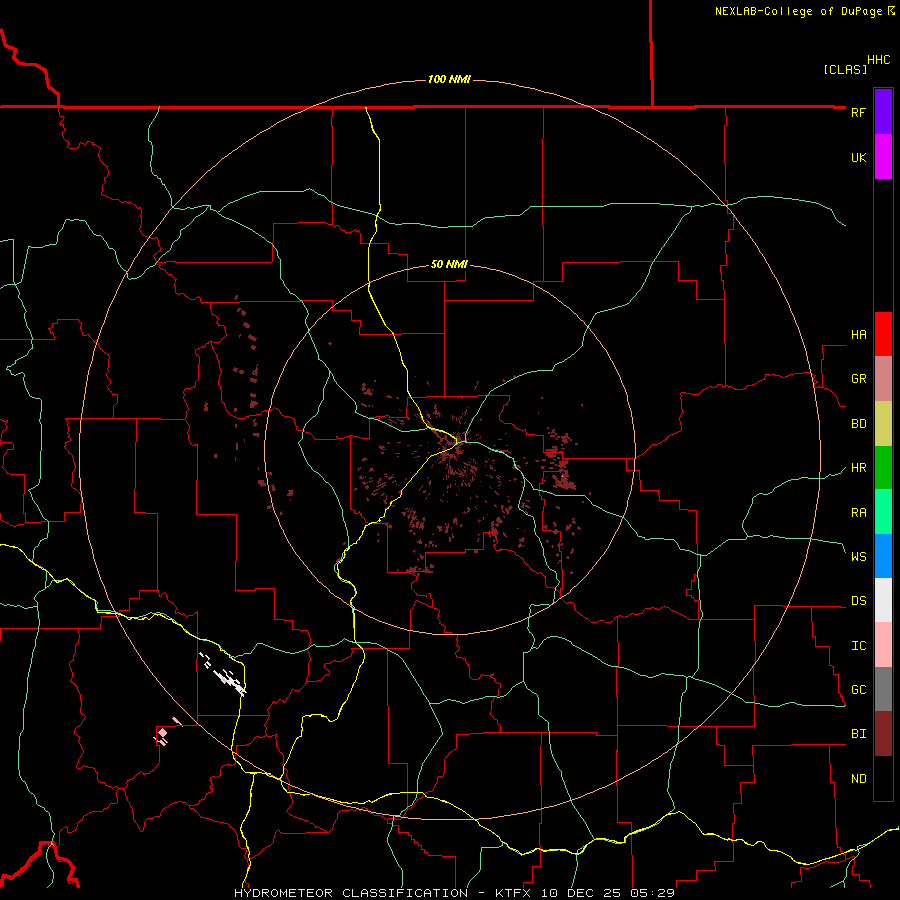This screenshot has height=900, width=900.
Task: Click the IC legend label
Action: 858,645
